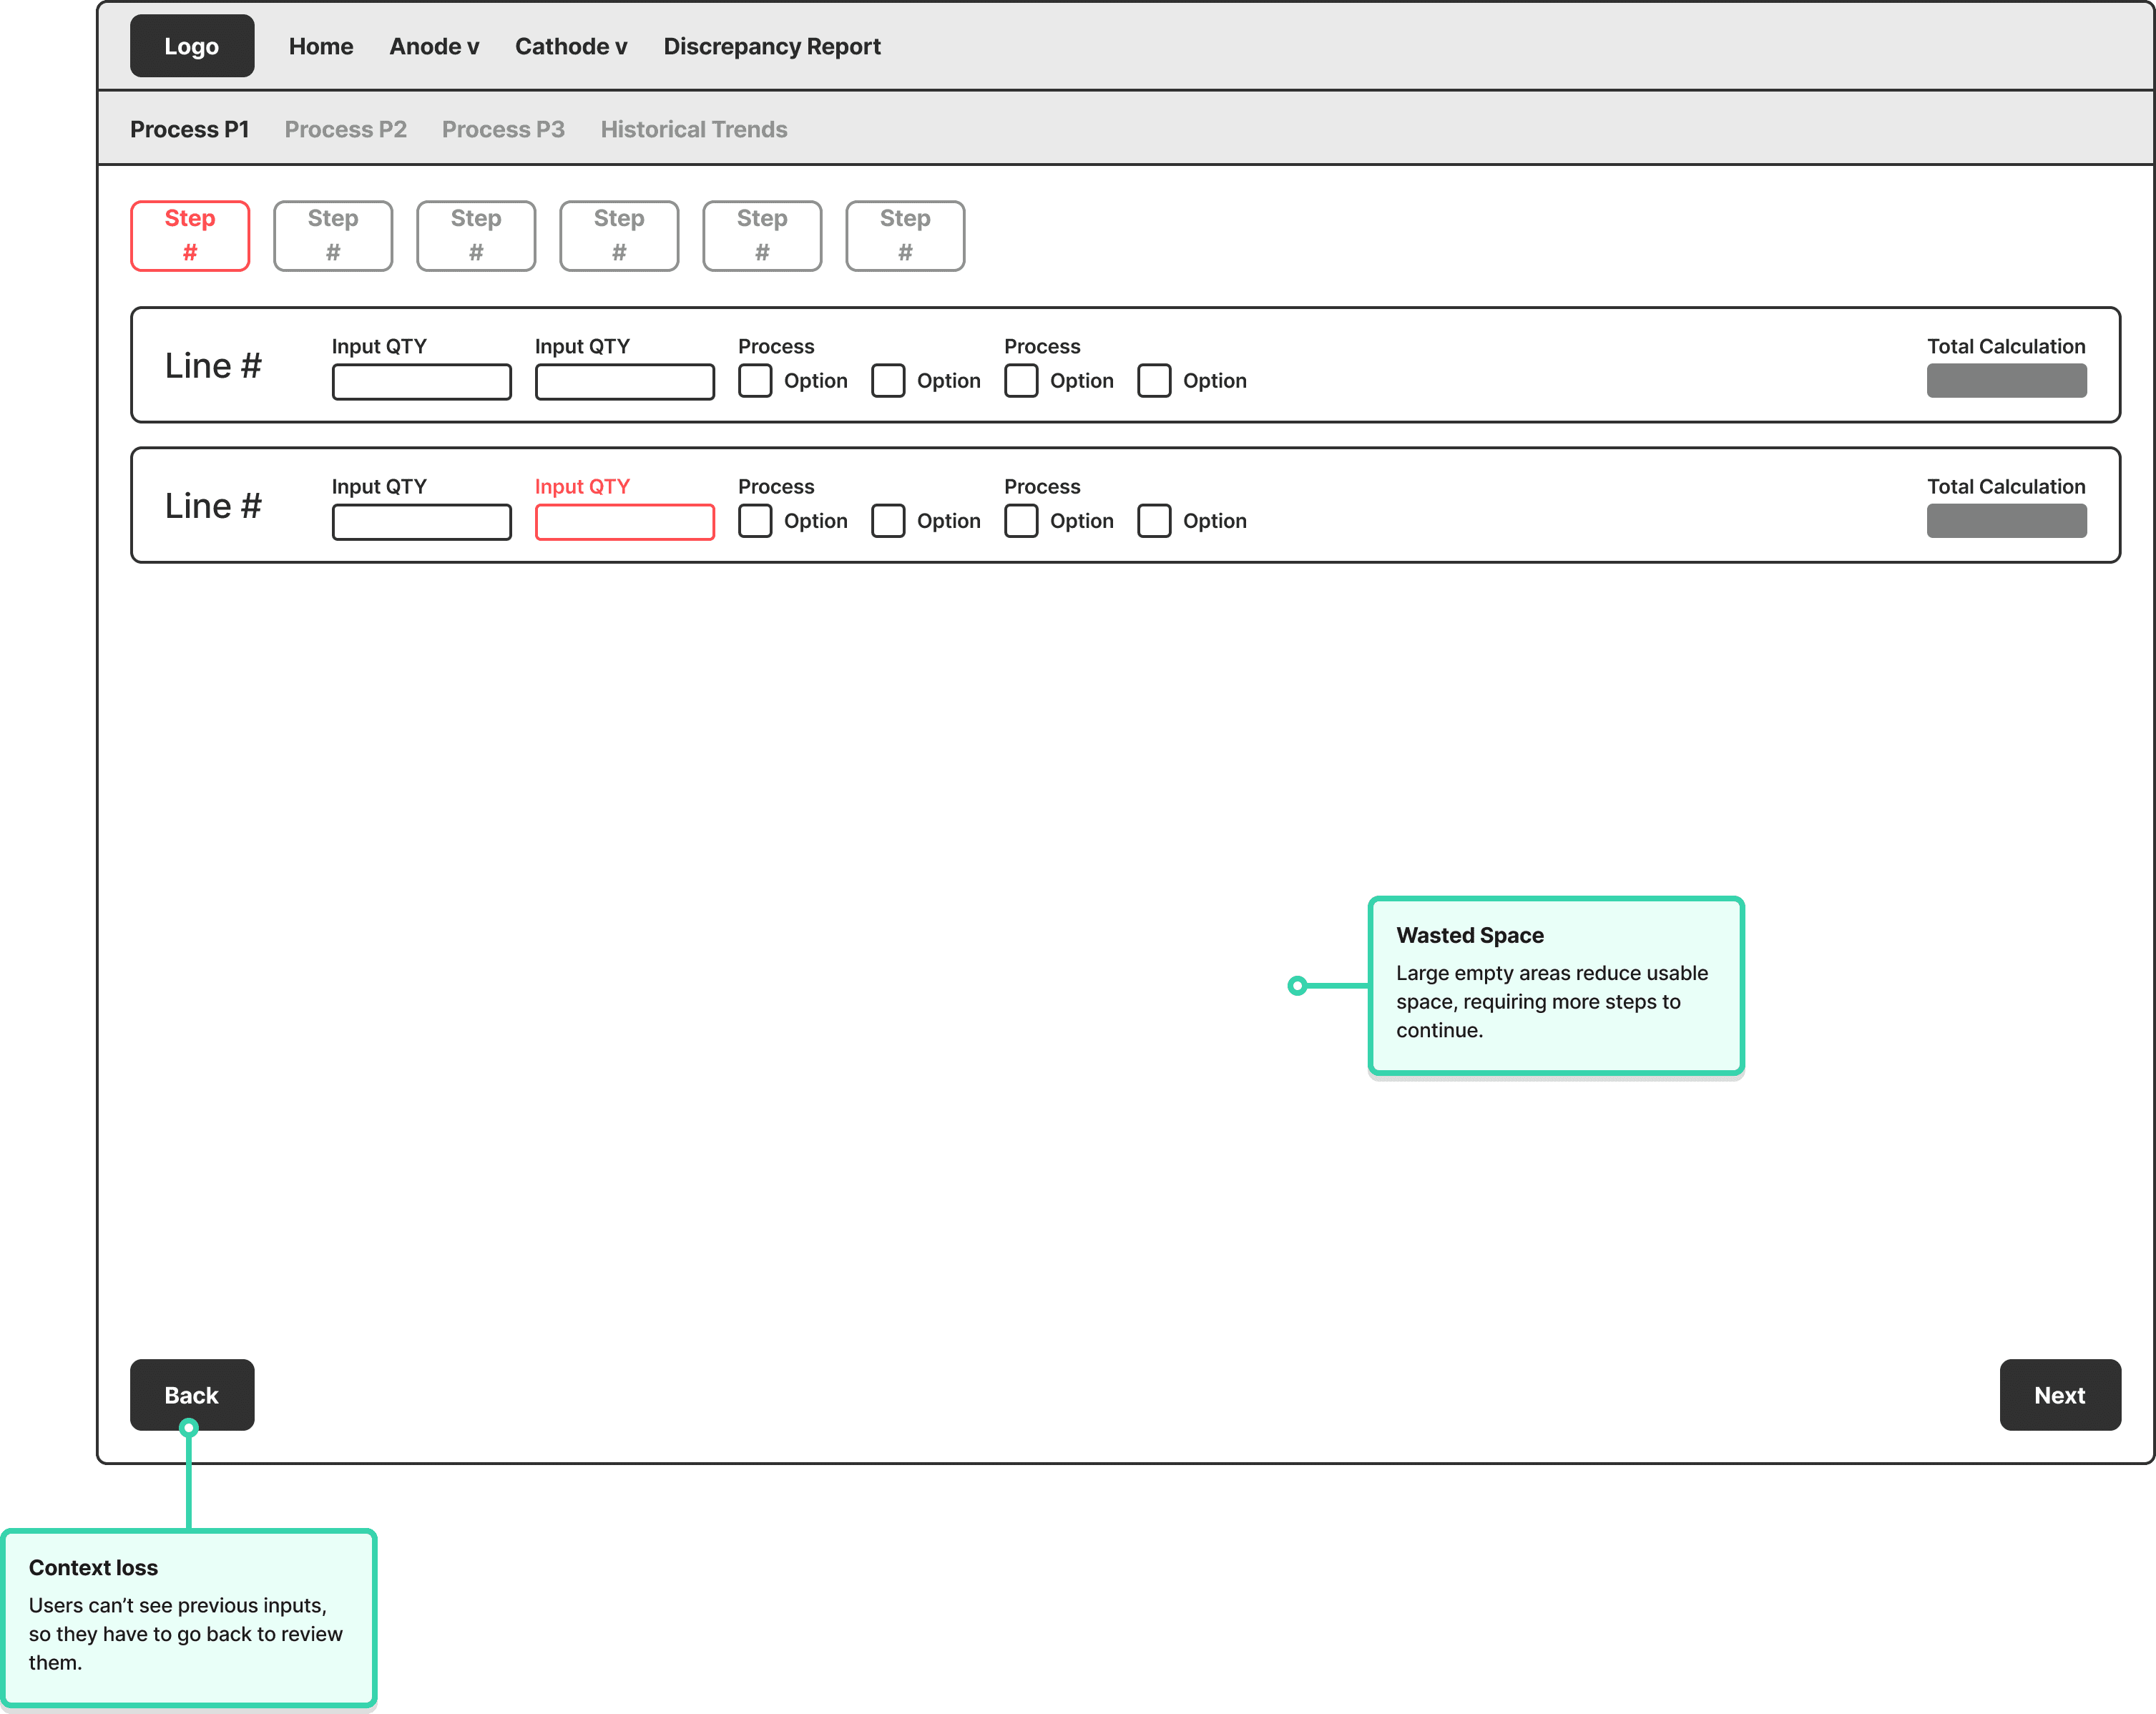Open the Anode dropdown menu

[x=434, y=45]
